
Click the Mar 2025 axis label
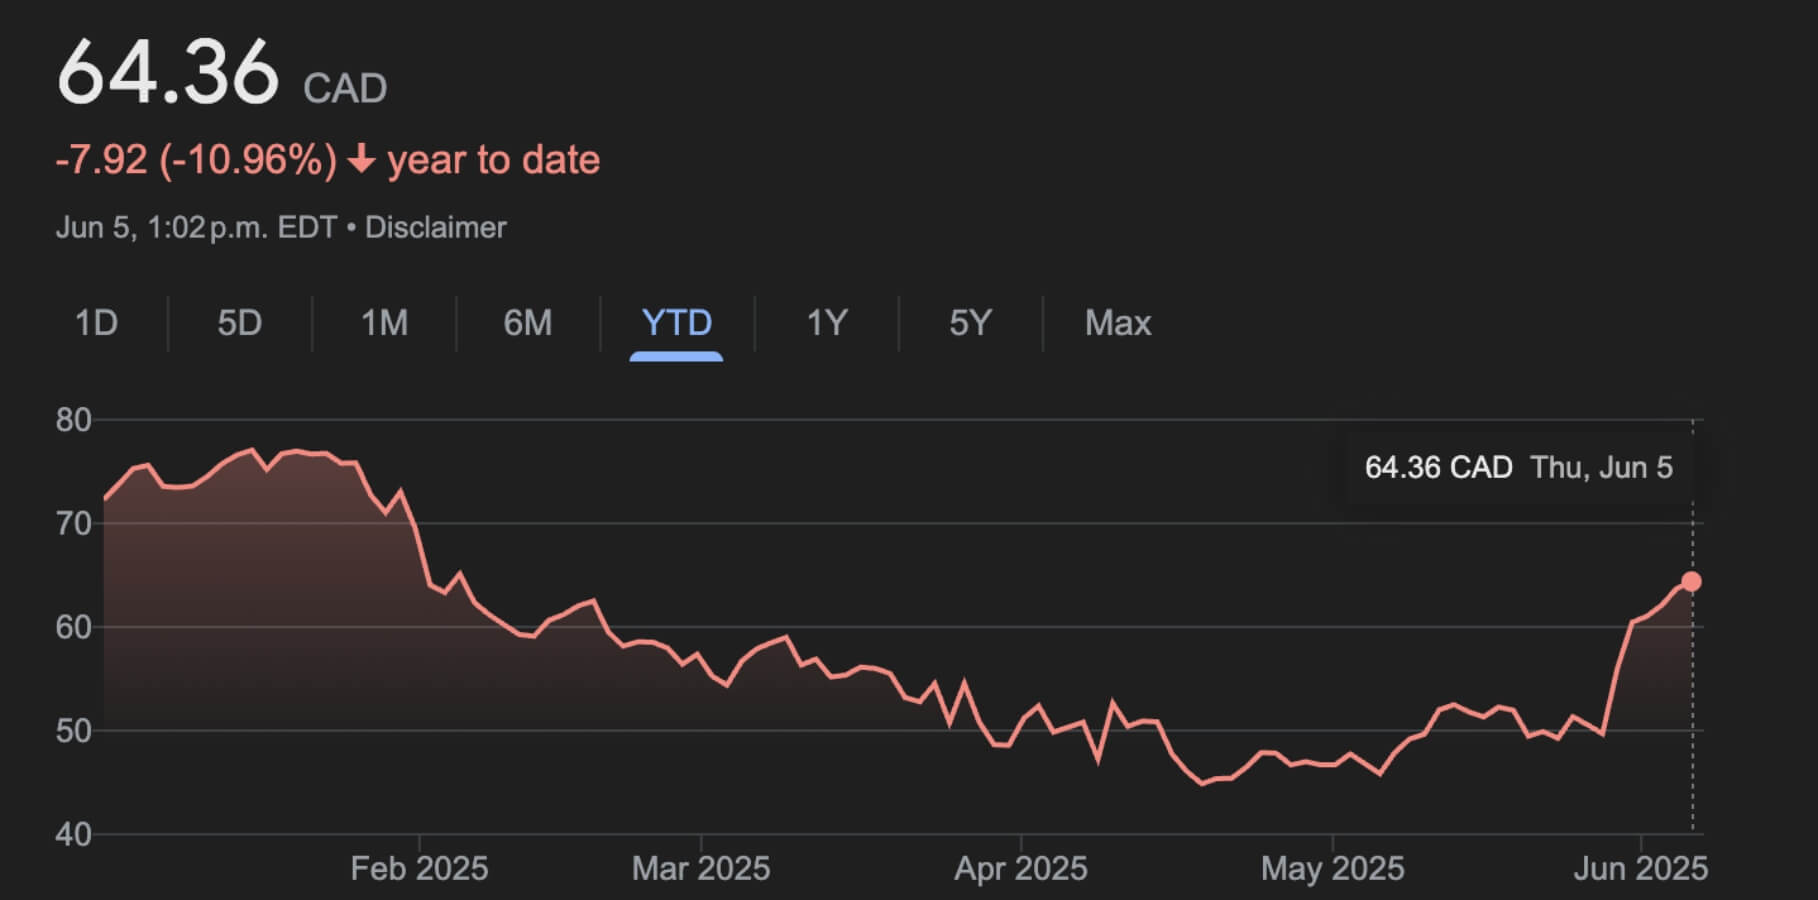click(701, 868)
